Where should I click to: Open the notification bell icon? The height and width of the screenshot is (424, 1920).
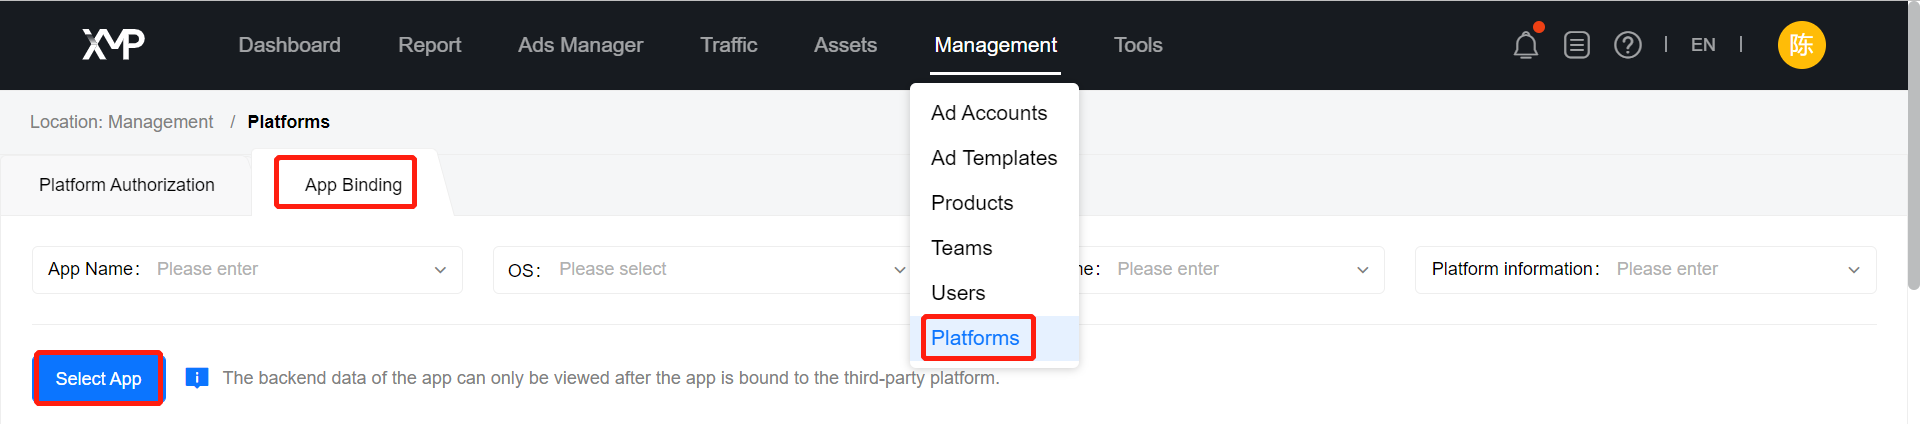[1525, 45]
